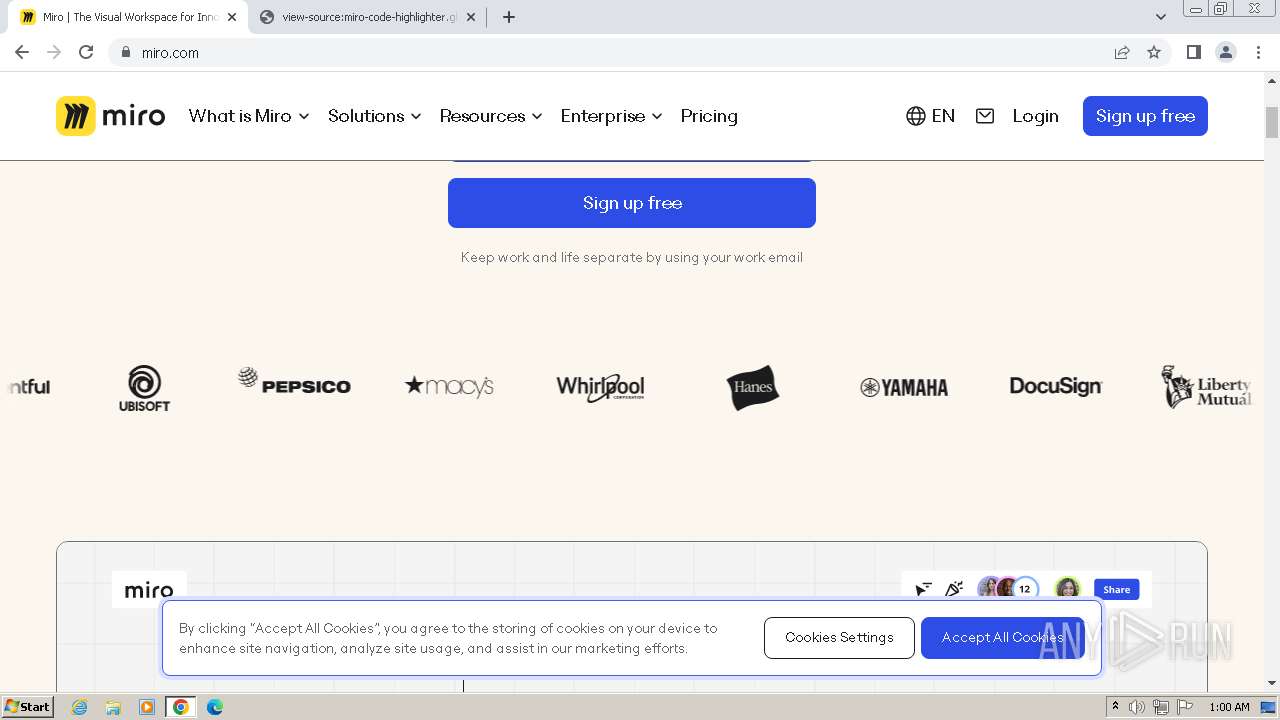The image size is (1280, 720).
Task: Open Microsoft Edge from the taskbar
Action: point(215,707)
